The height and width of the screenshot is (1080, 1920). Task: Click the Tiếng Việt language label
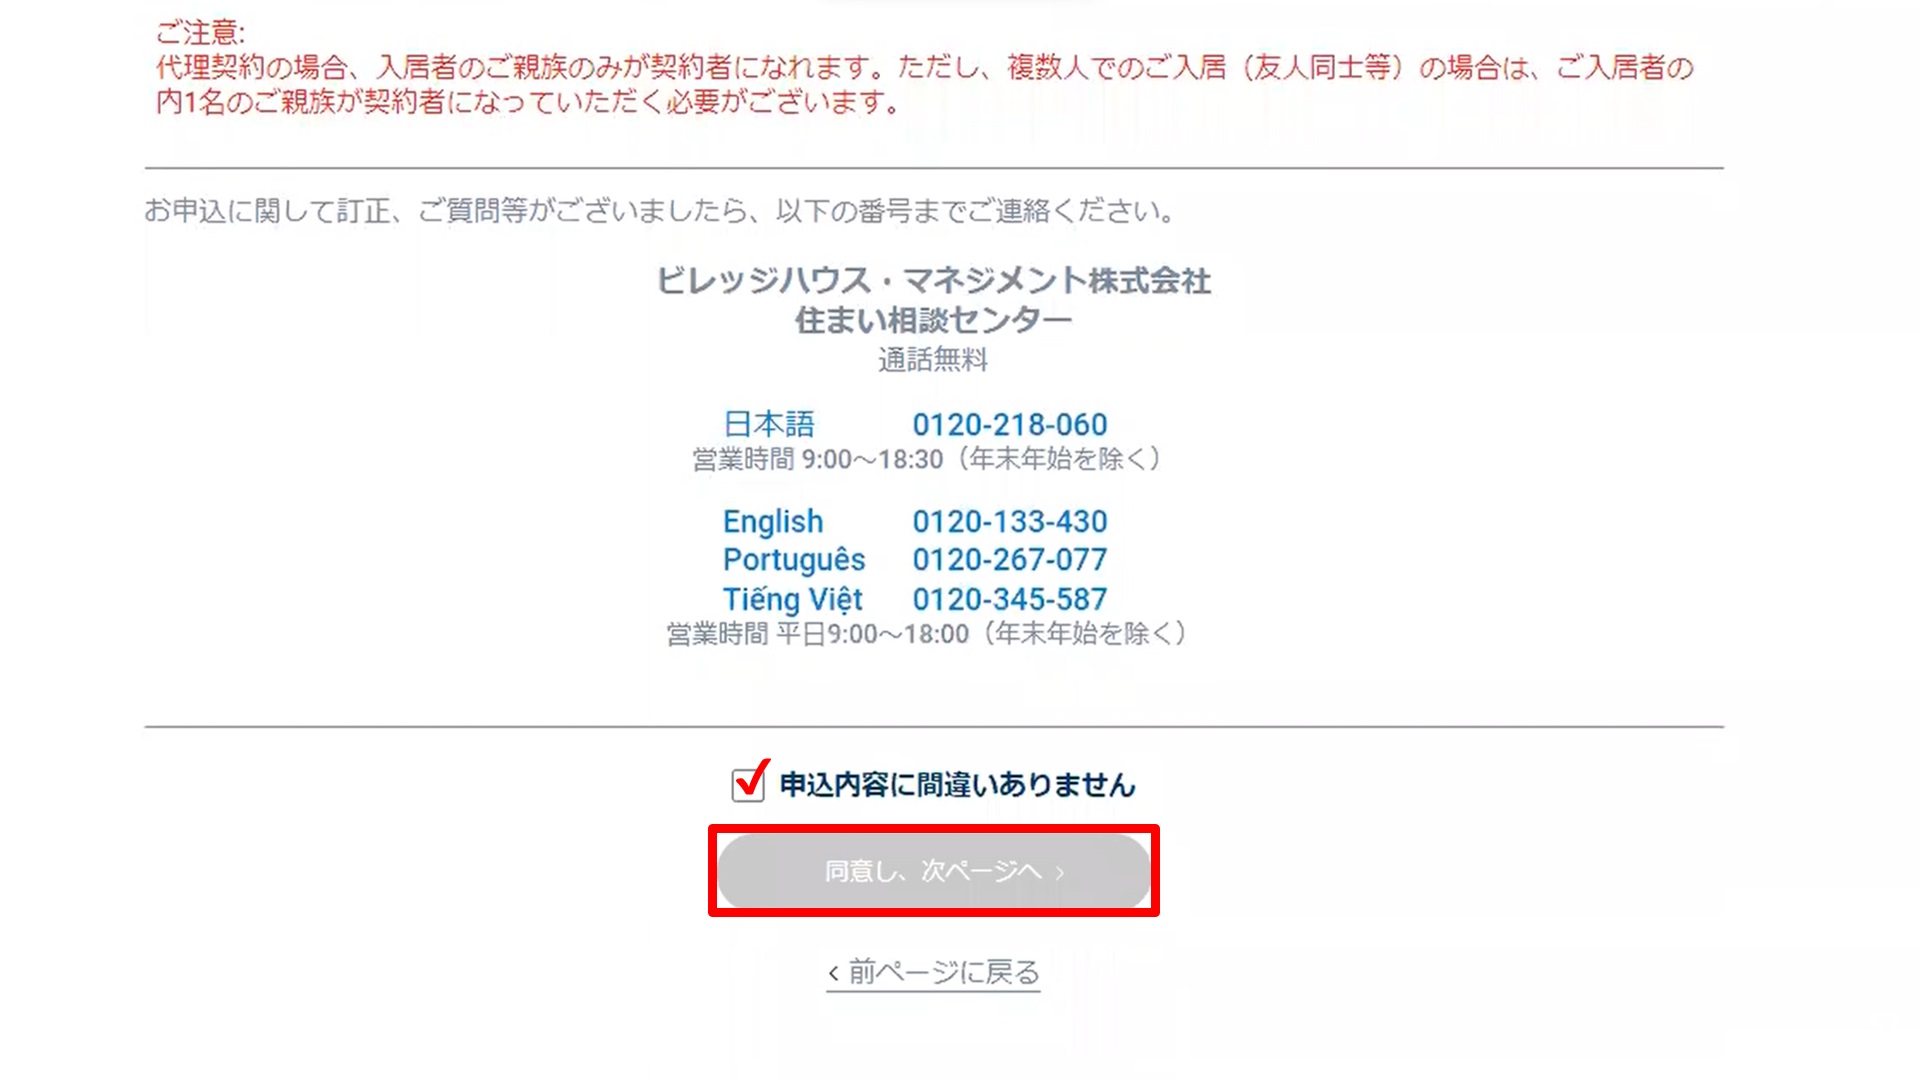click(792, 600)
